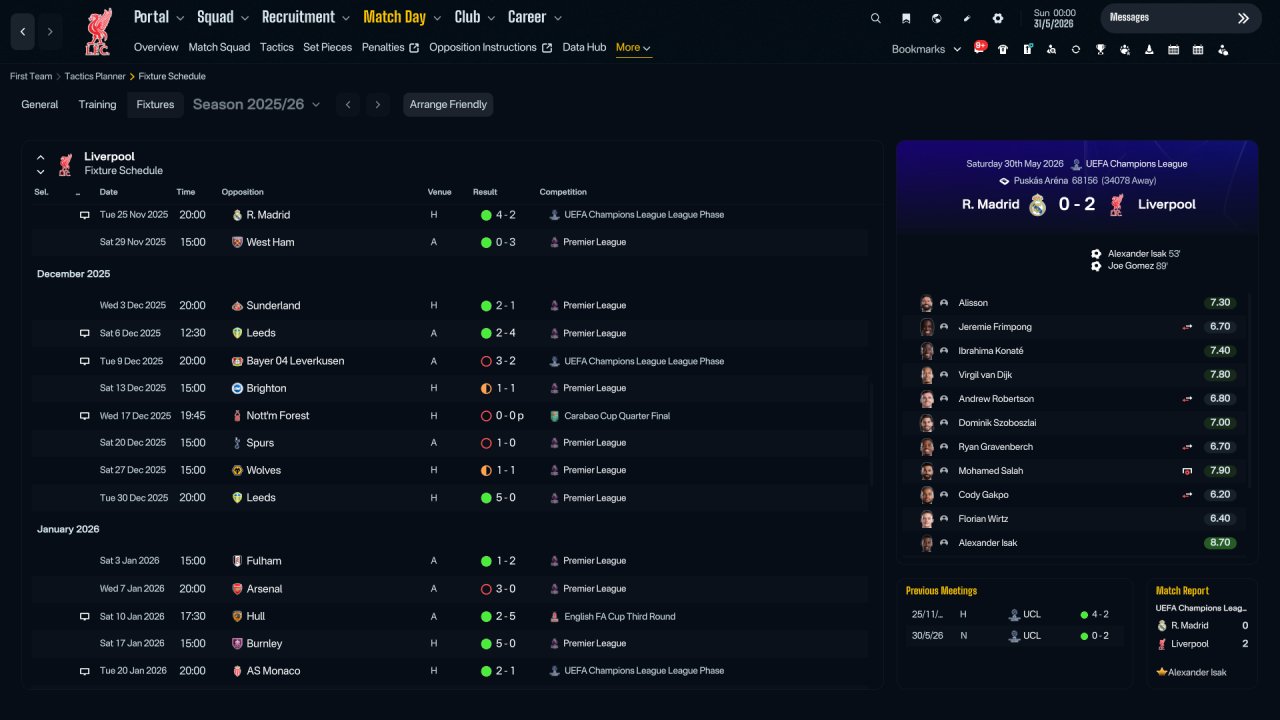Screen dimensions: 1280x720
Task: Open the Recruitment dropdown menu
Action: pos(306,17)
